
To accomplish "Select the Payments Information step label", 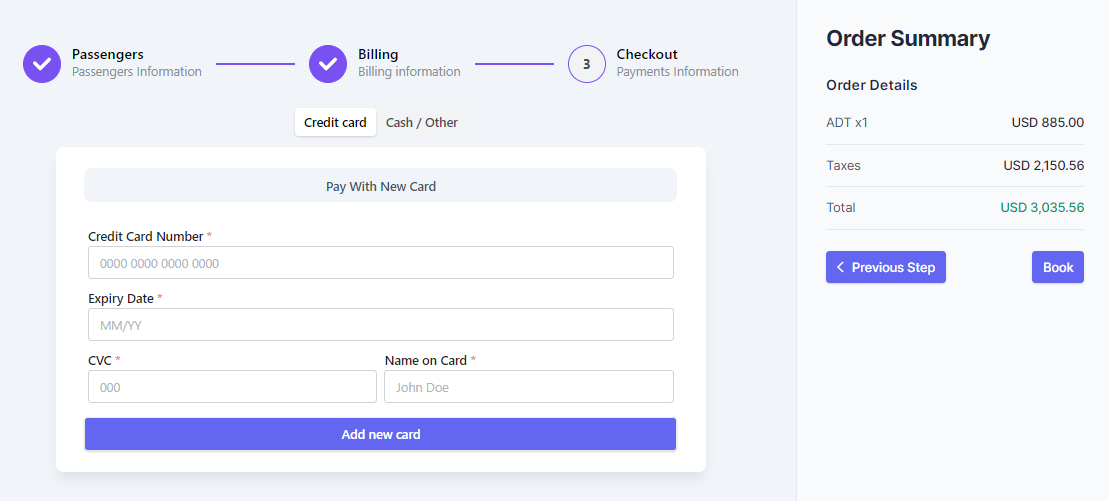I will click(x=677, y=72).
